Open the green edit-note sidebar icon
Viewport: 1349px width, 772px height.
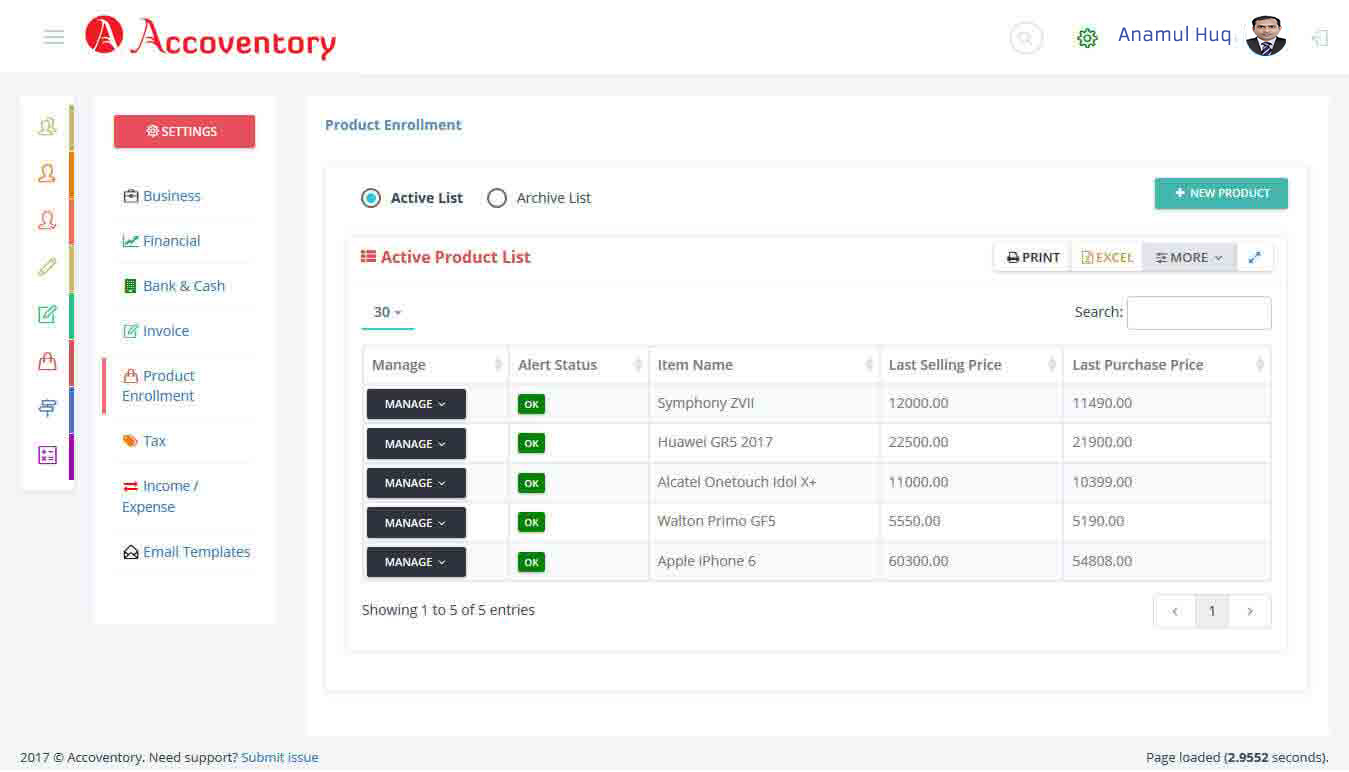click(47, 314)
